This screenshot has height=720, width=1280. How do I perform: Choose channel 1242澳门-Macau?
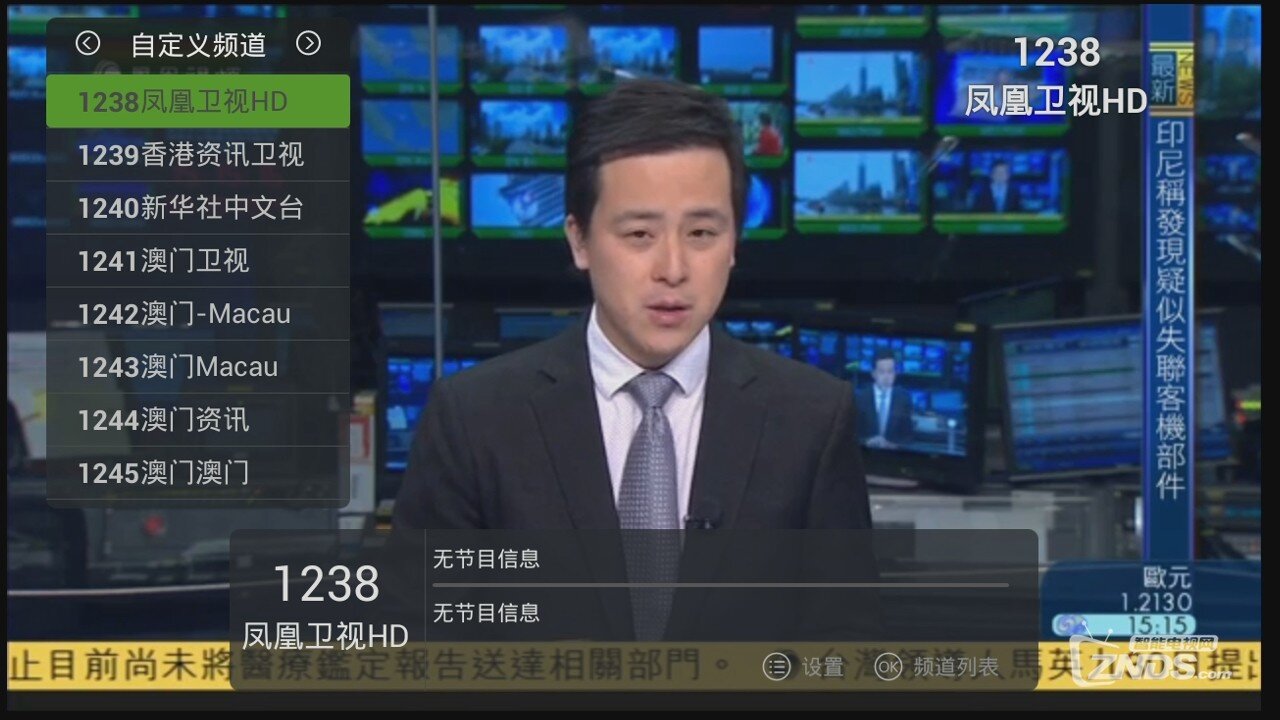[198, 313]
